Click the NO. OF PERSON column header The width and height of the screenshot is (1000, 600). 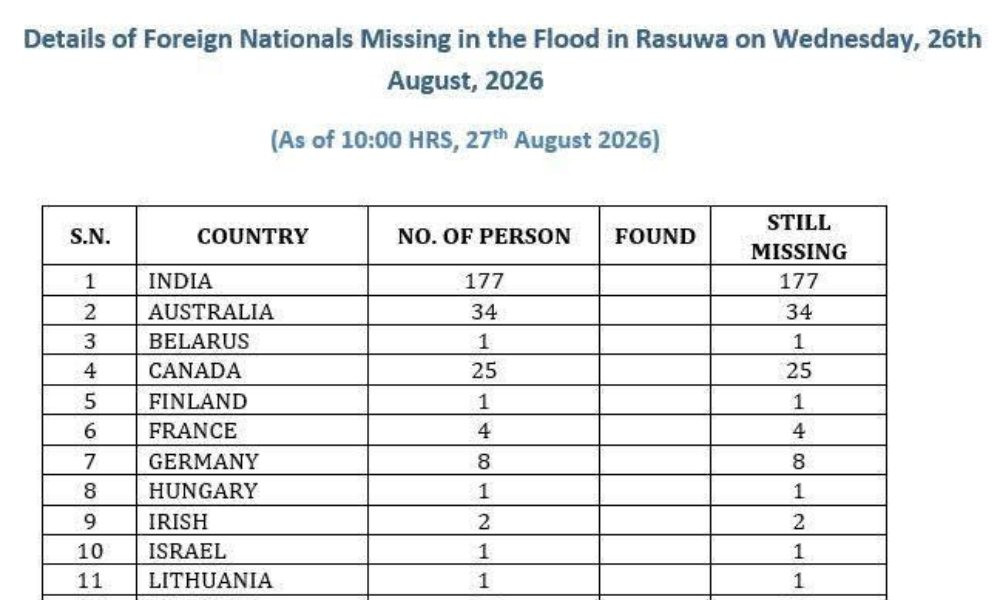click(484, 236)
